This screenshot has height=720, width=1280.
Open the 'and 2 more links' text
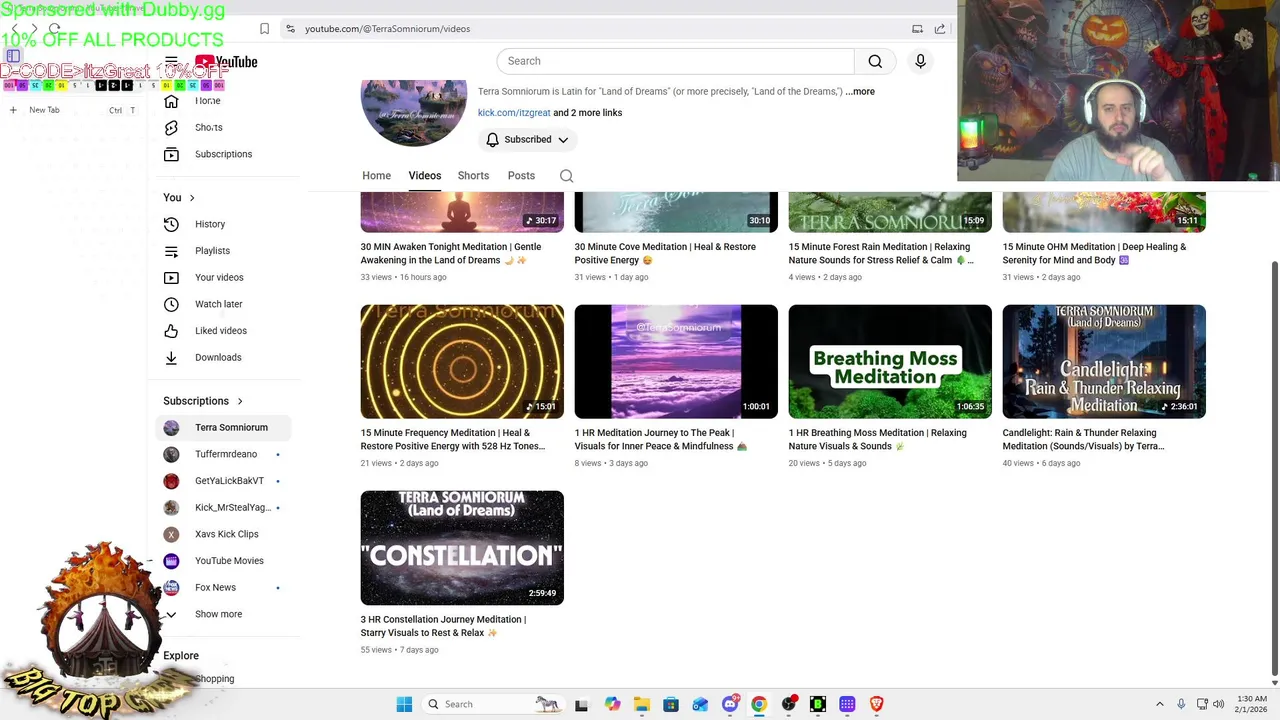[588, 113]
